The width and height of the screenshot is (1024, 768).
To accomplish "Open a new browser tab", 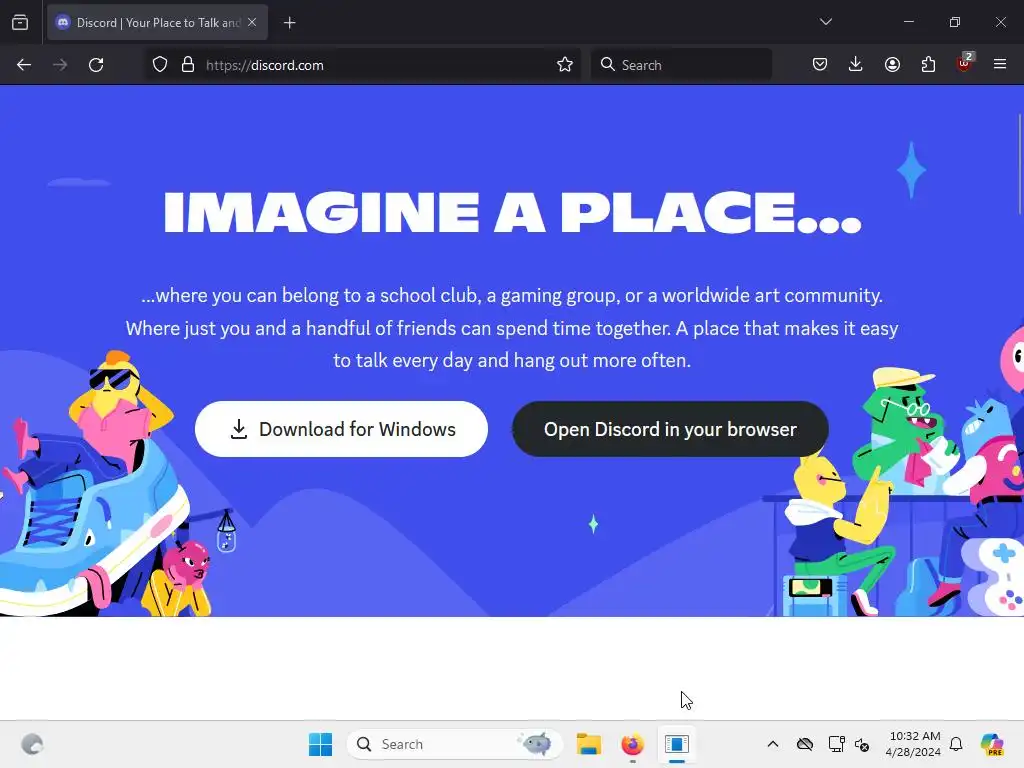I will click(289, 23).
